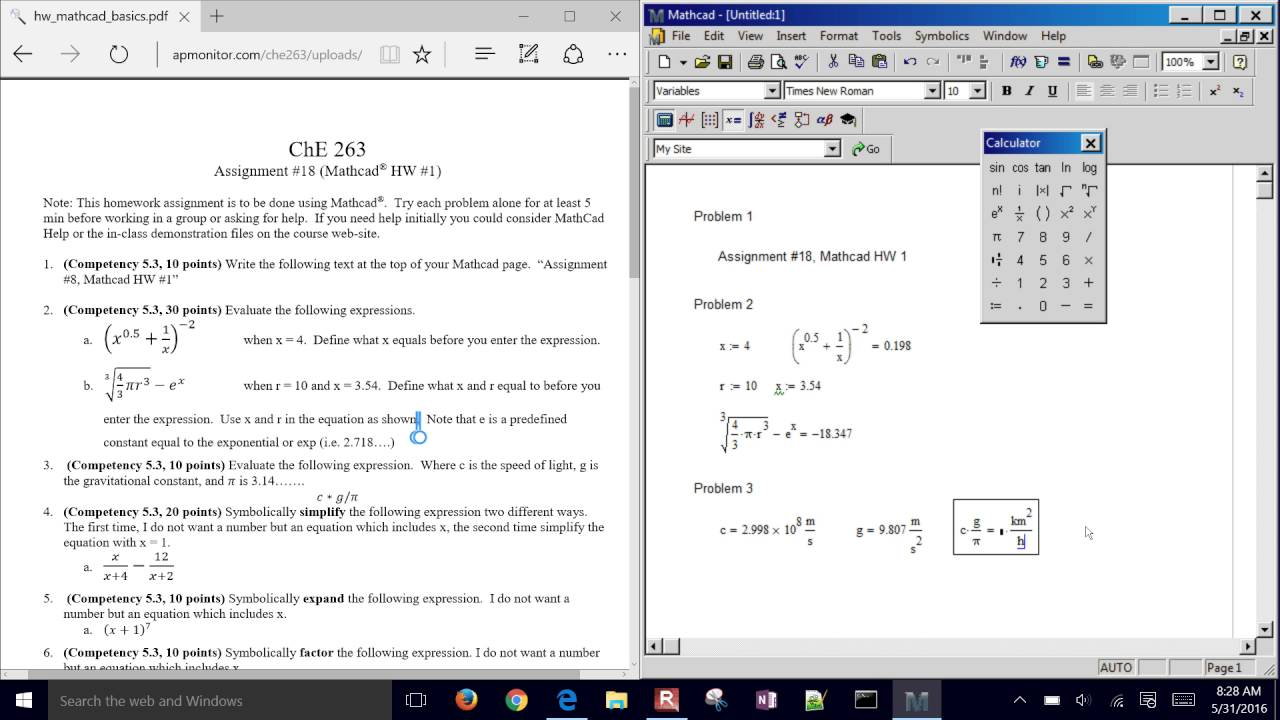The height and width of the screenshot is (720, 1280).
Task: Open the Symbolic keyword toolbar graduation cap
Action: [848, 120]
